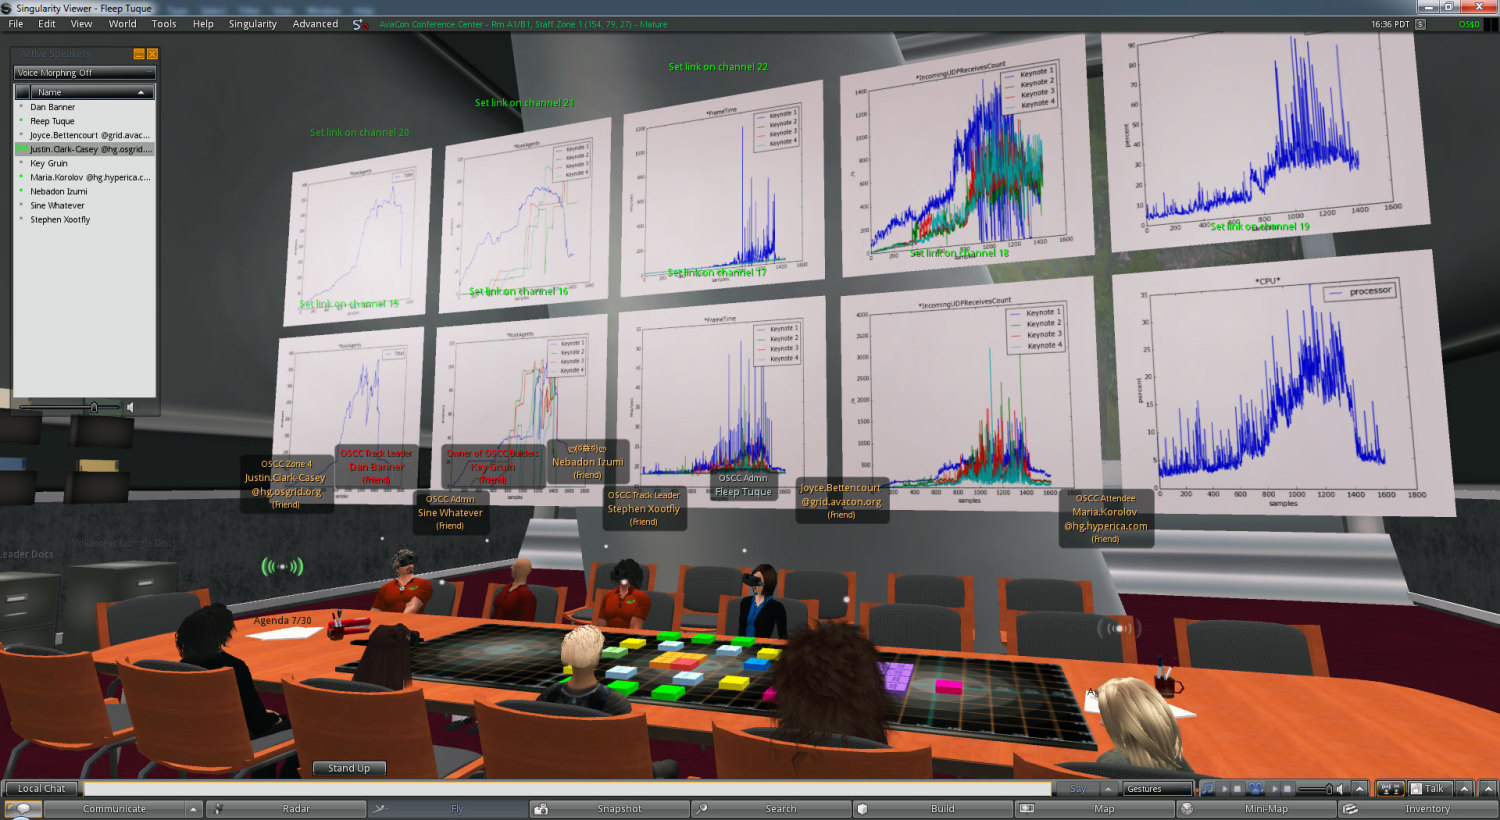Click the Stand Up button
This screenshot has width=1500, height=820.
(x=349, y=768)
